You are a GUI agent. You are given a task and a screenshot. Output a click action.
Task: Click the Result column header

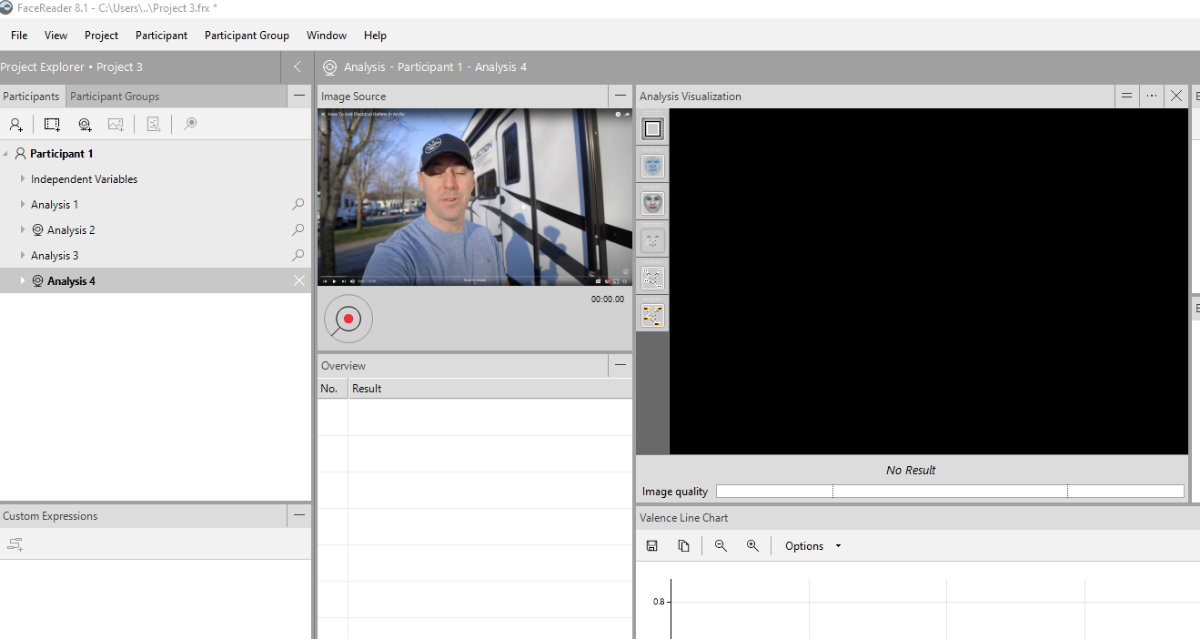(x=489, y=388)
